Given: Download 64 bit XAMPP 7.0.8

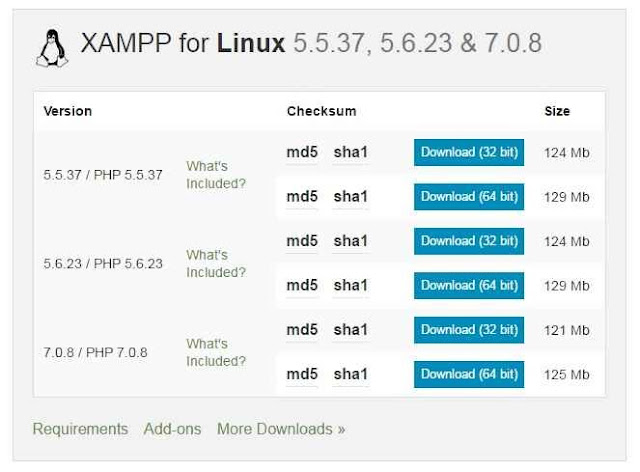Looking at the screenshot, I should coord(469,374).
